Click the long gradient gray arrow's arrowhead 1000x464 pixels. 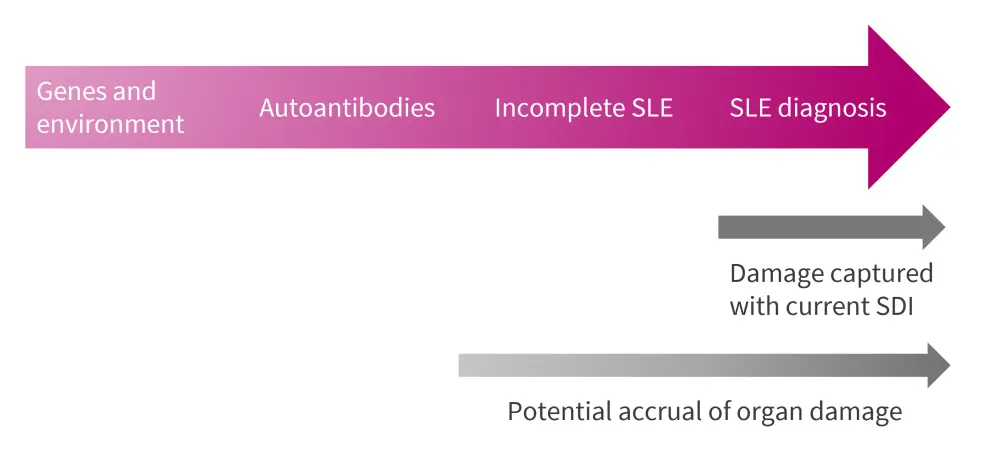pos(938,365)
